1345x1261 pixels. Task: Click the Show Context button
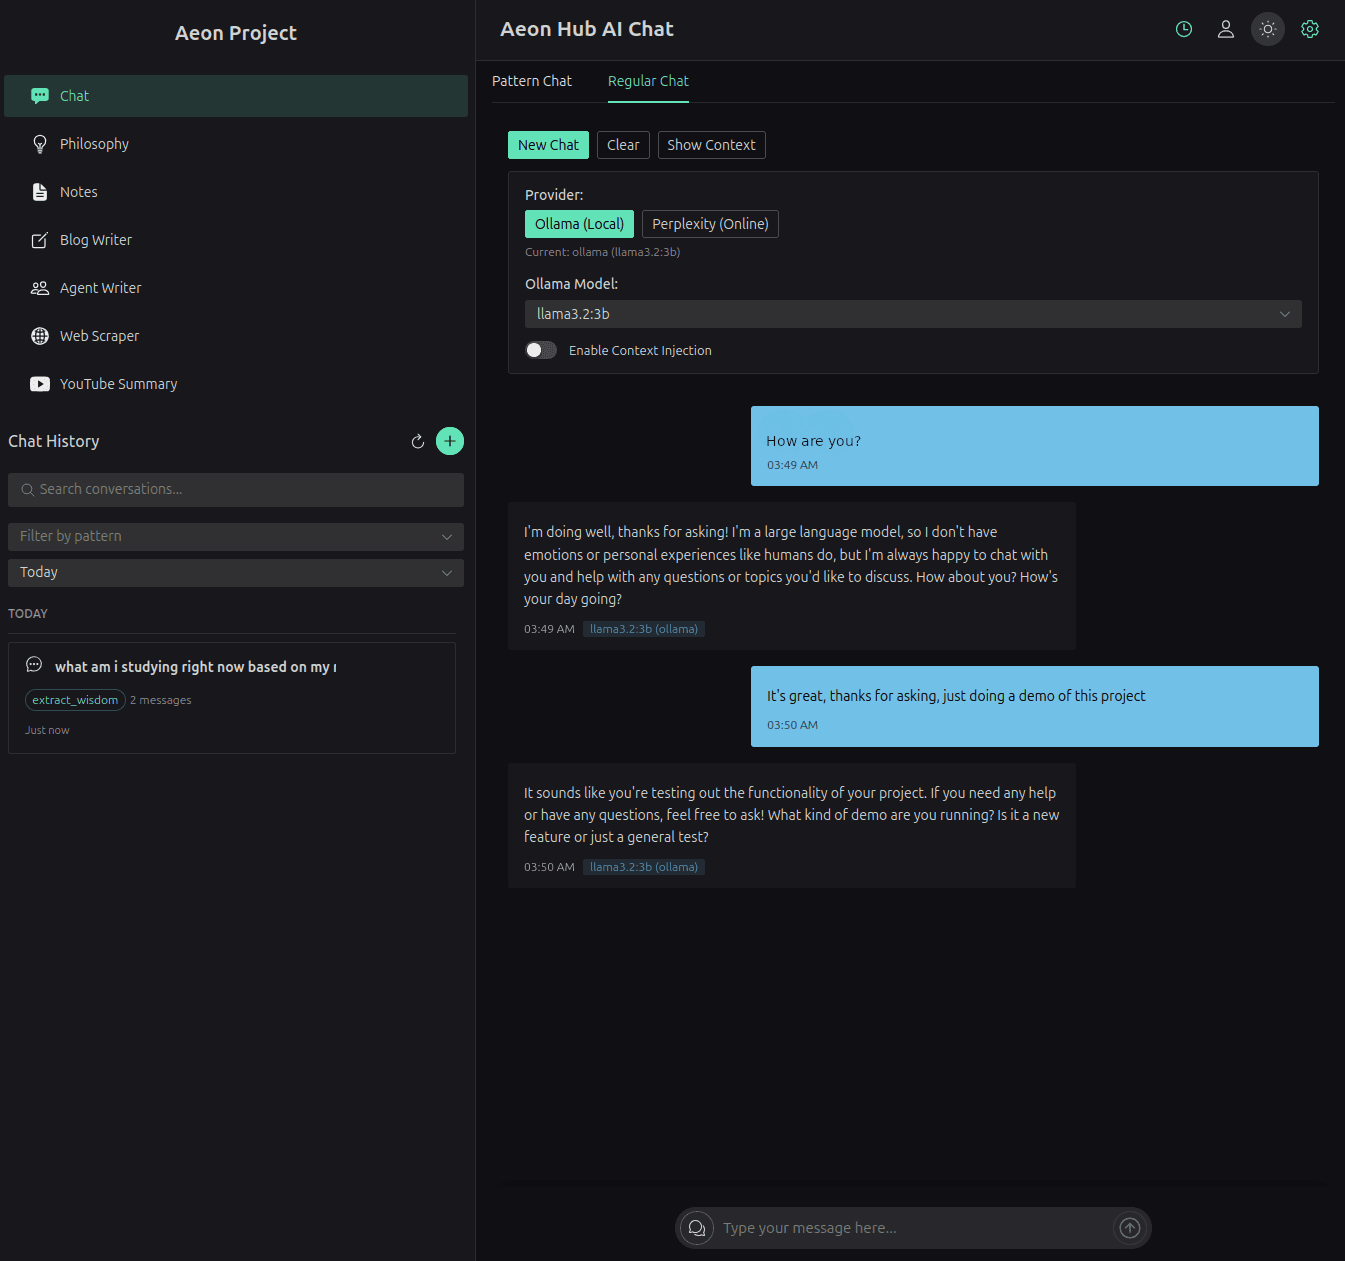[711, 144]
